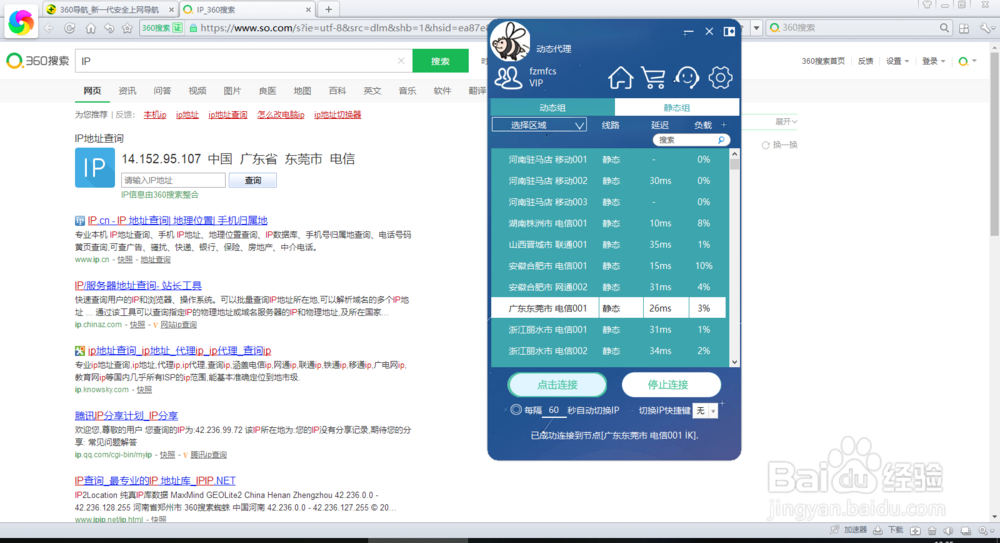The width and height of the screenshot is (1000, 543).
Task: Select the 视频 search category
Action: tap(197, 91)
